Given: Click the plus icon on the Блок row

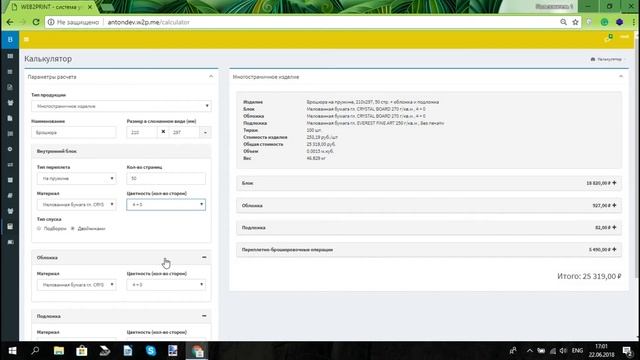Looking at the screenshot, I should [x=614, y=183].
